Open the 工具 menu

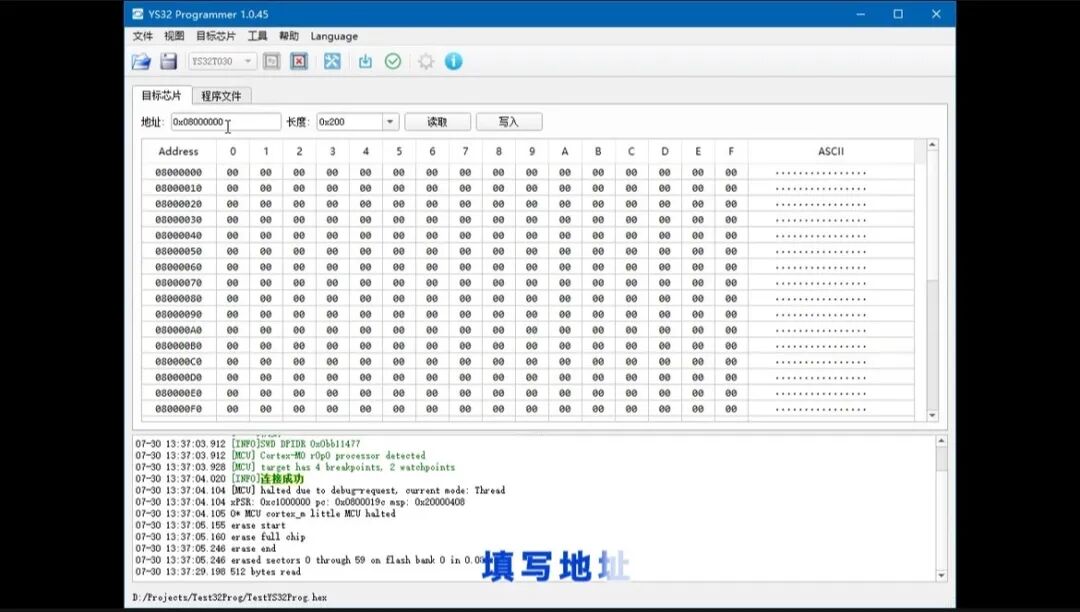coord(257,36)
